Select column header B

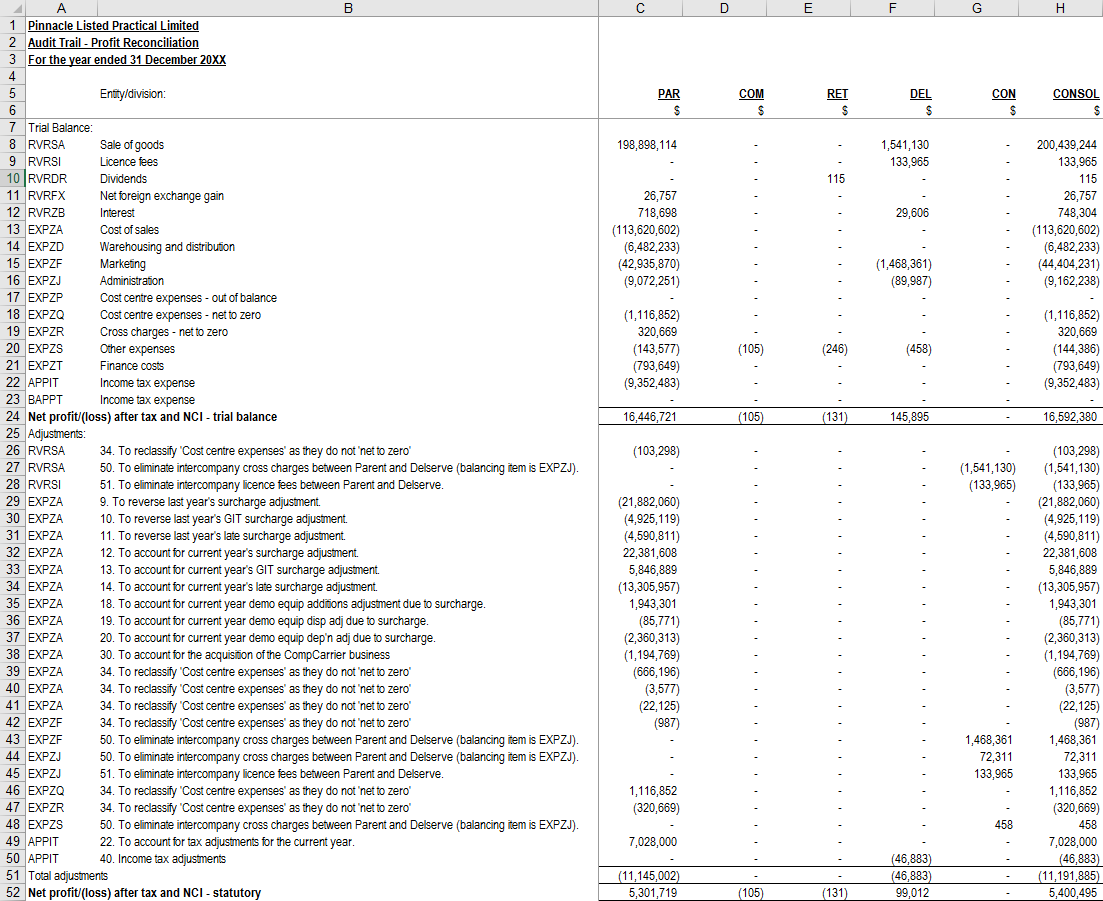[348, 8]
